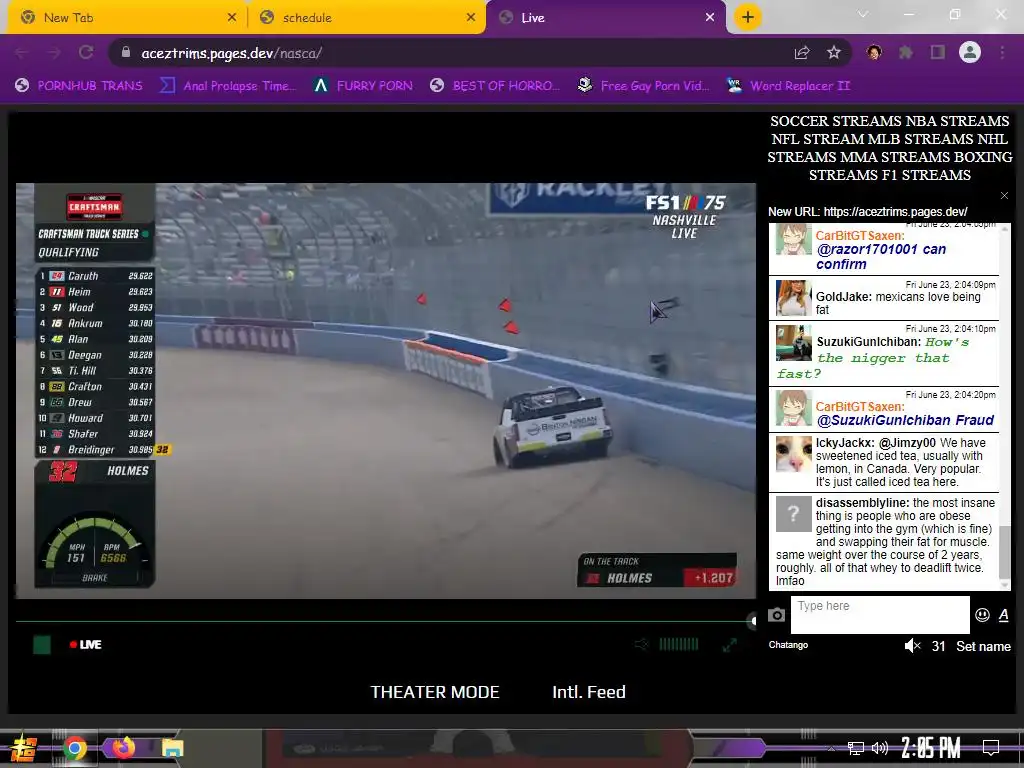Click the LIVE indicator in player
This screenshot has height=768, width=1024.
point(86,645)
